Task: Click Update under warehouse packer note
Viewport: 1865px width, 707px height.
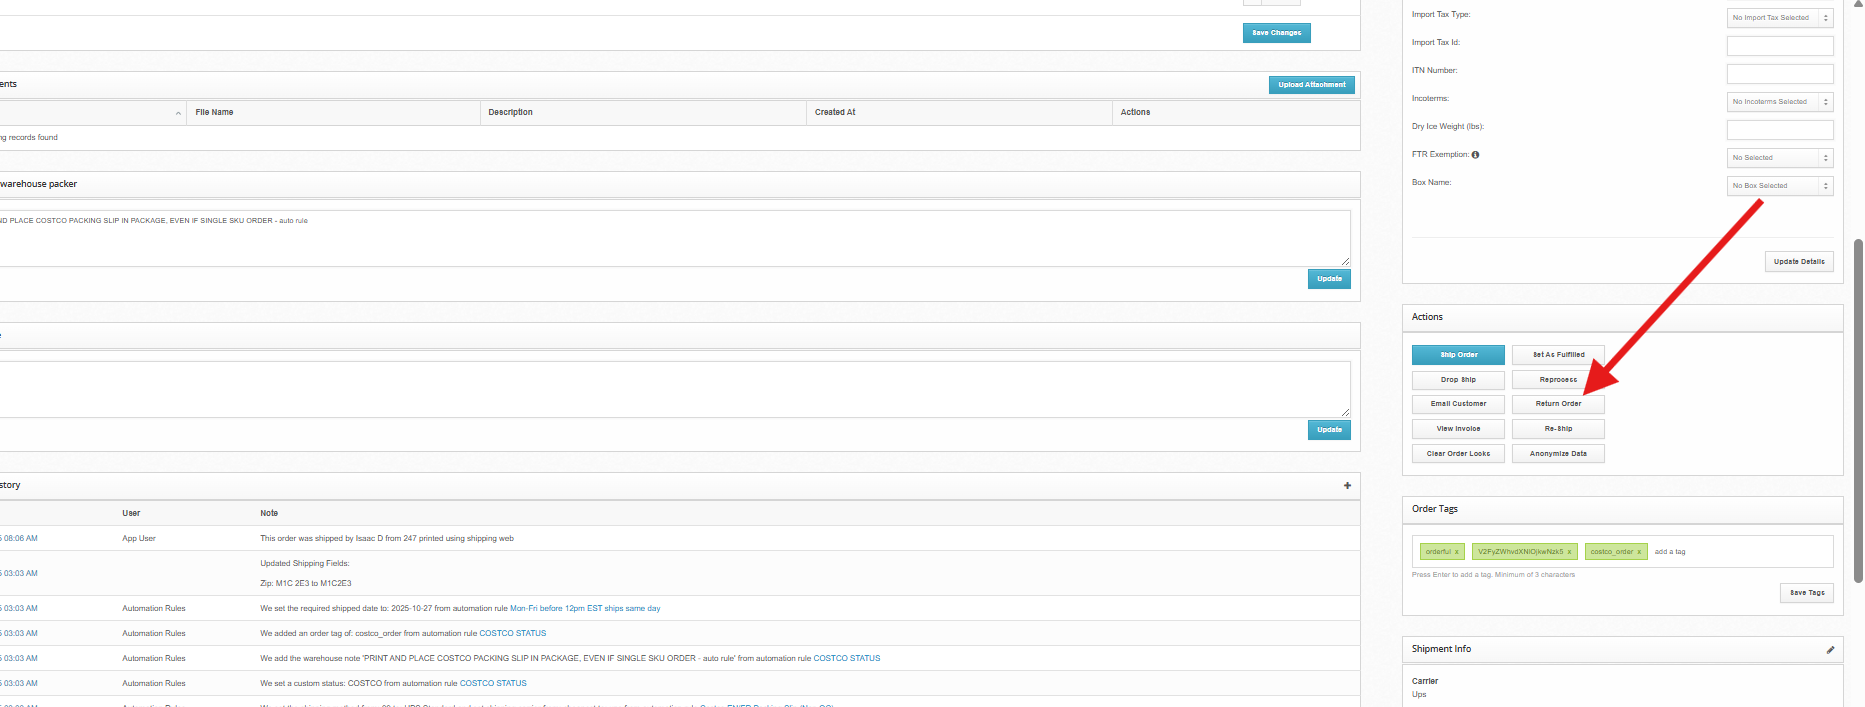Action: [x=1329, y=279]
